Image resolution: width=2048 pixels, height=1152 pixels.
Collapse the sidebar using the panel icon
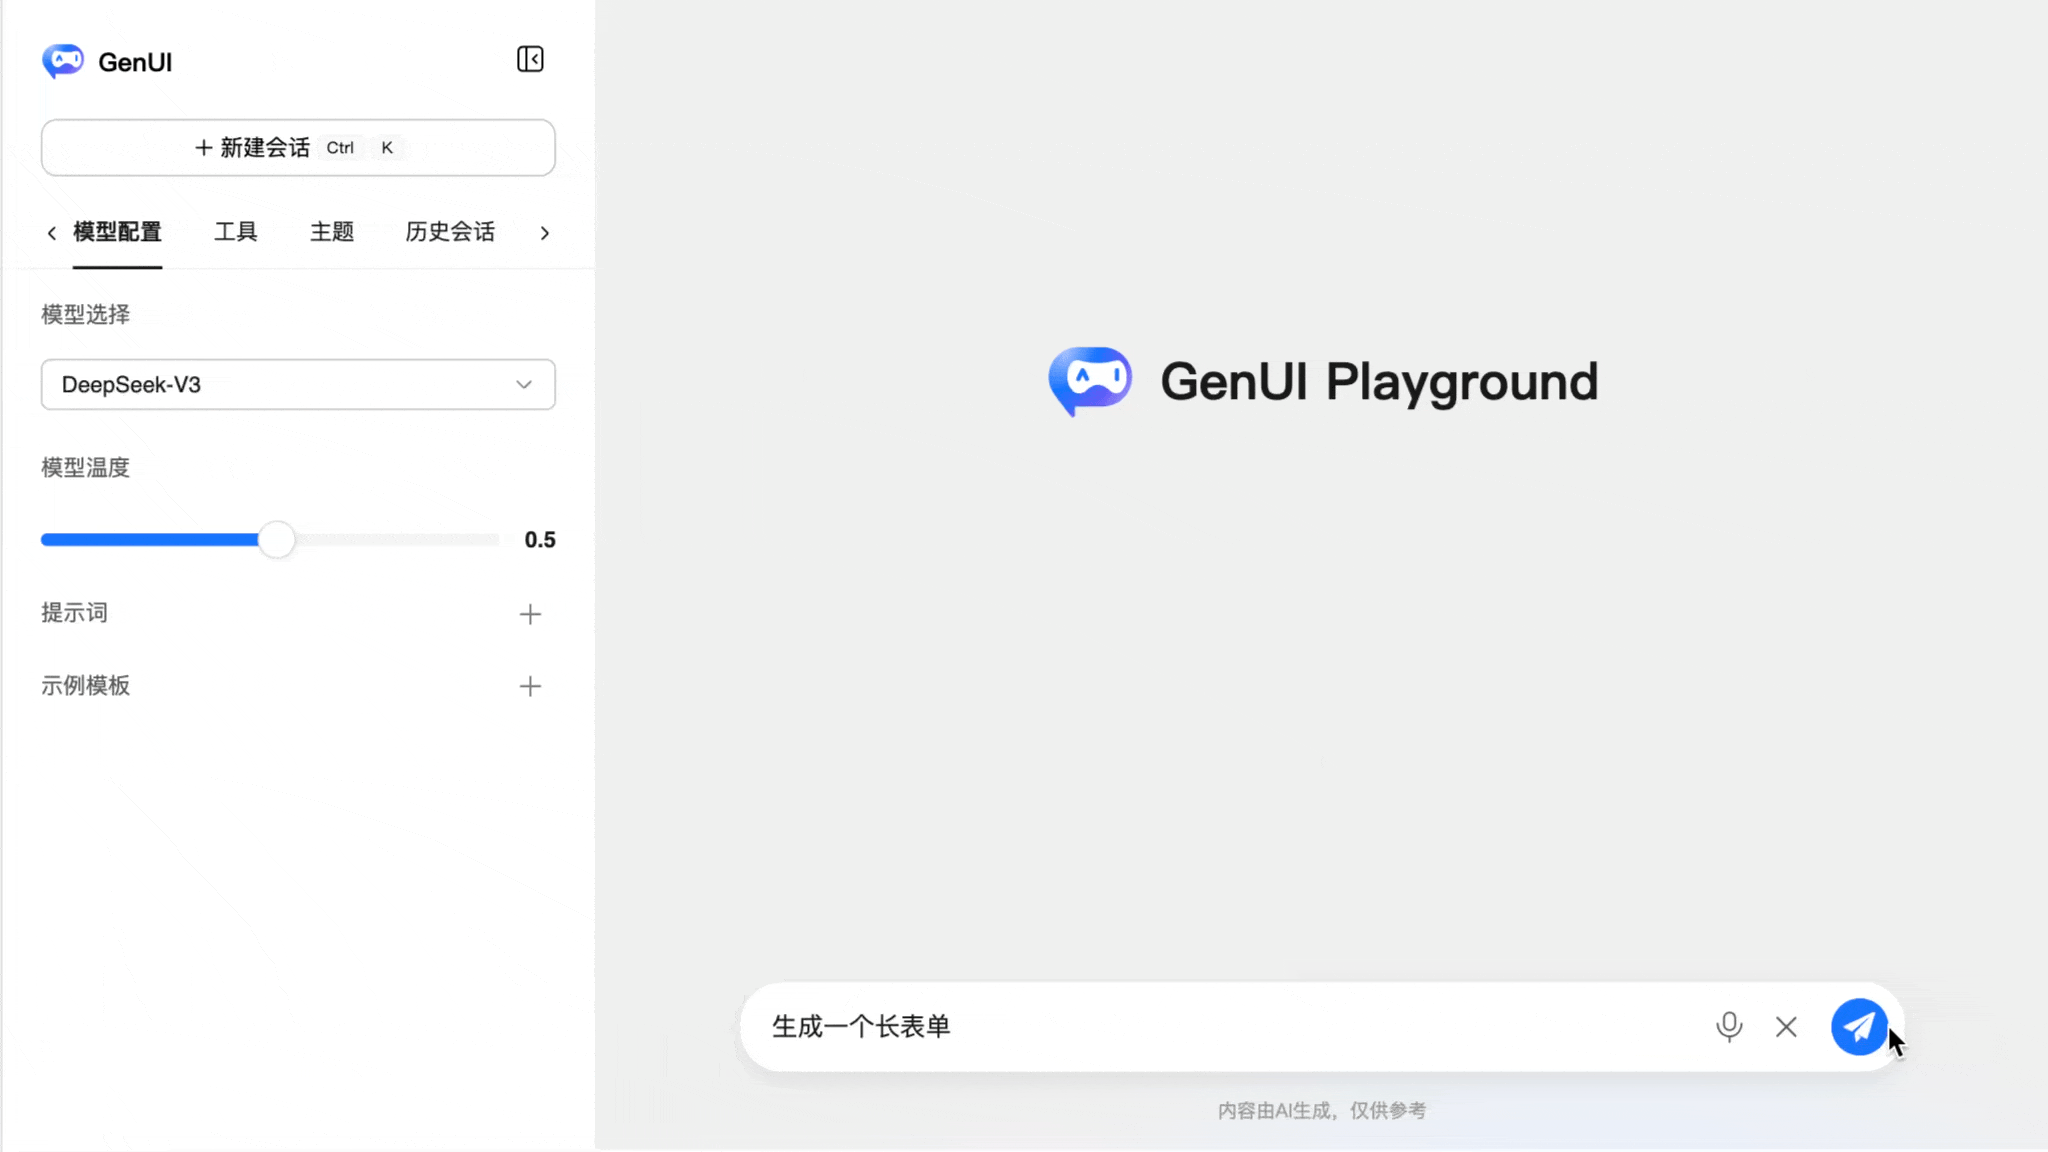point(531,59)
